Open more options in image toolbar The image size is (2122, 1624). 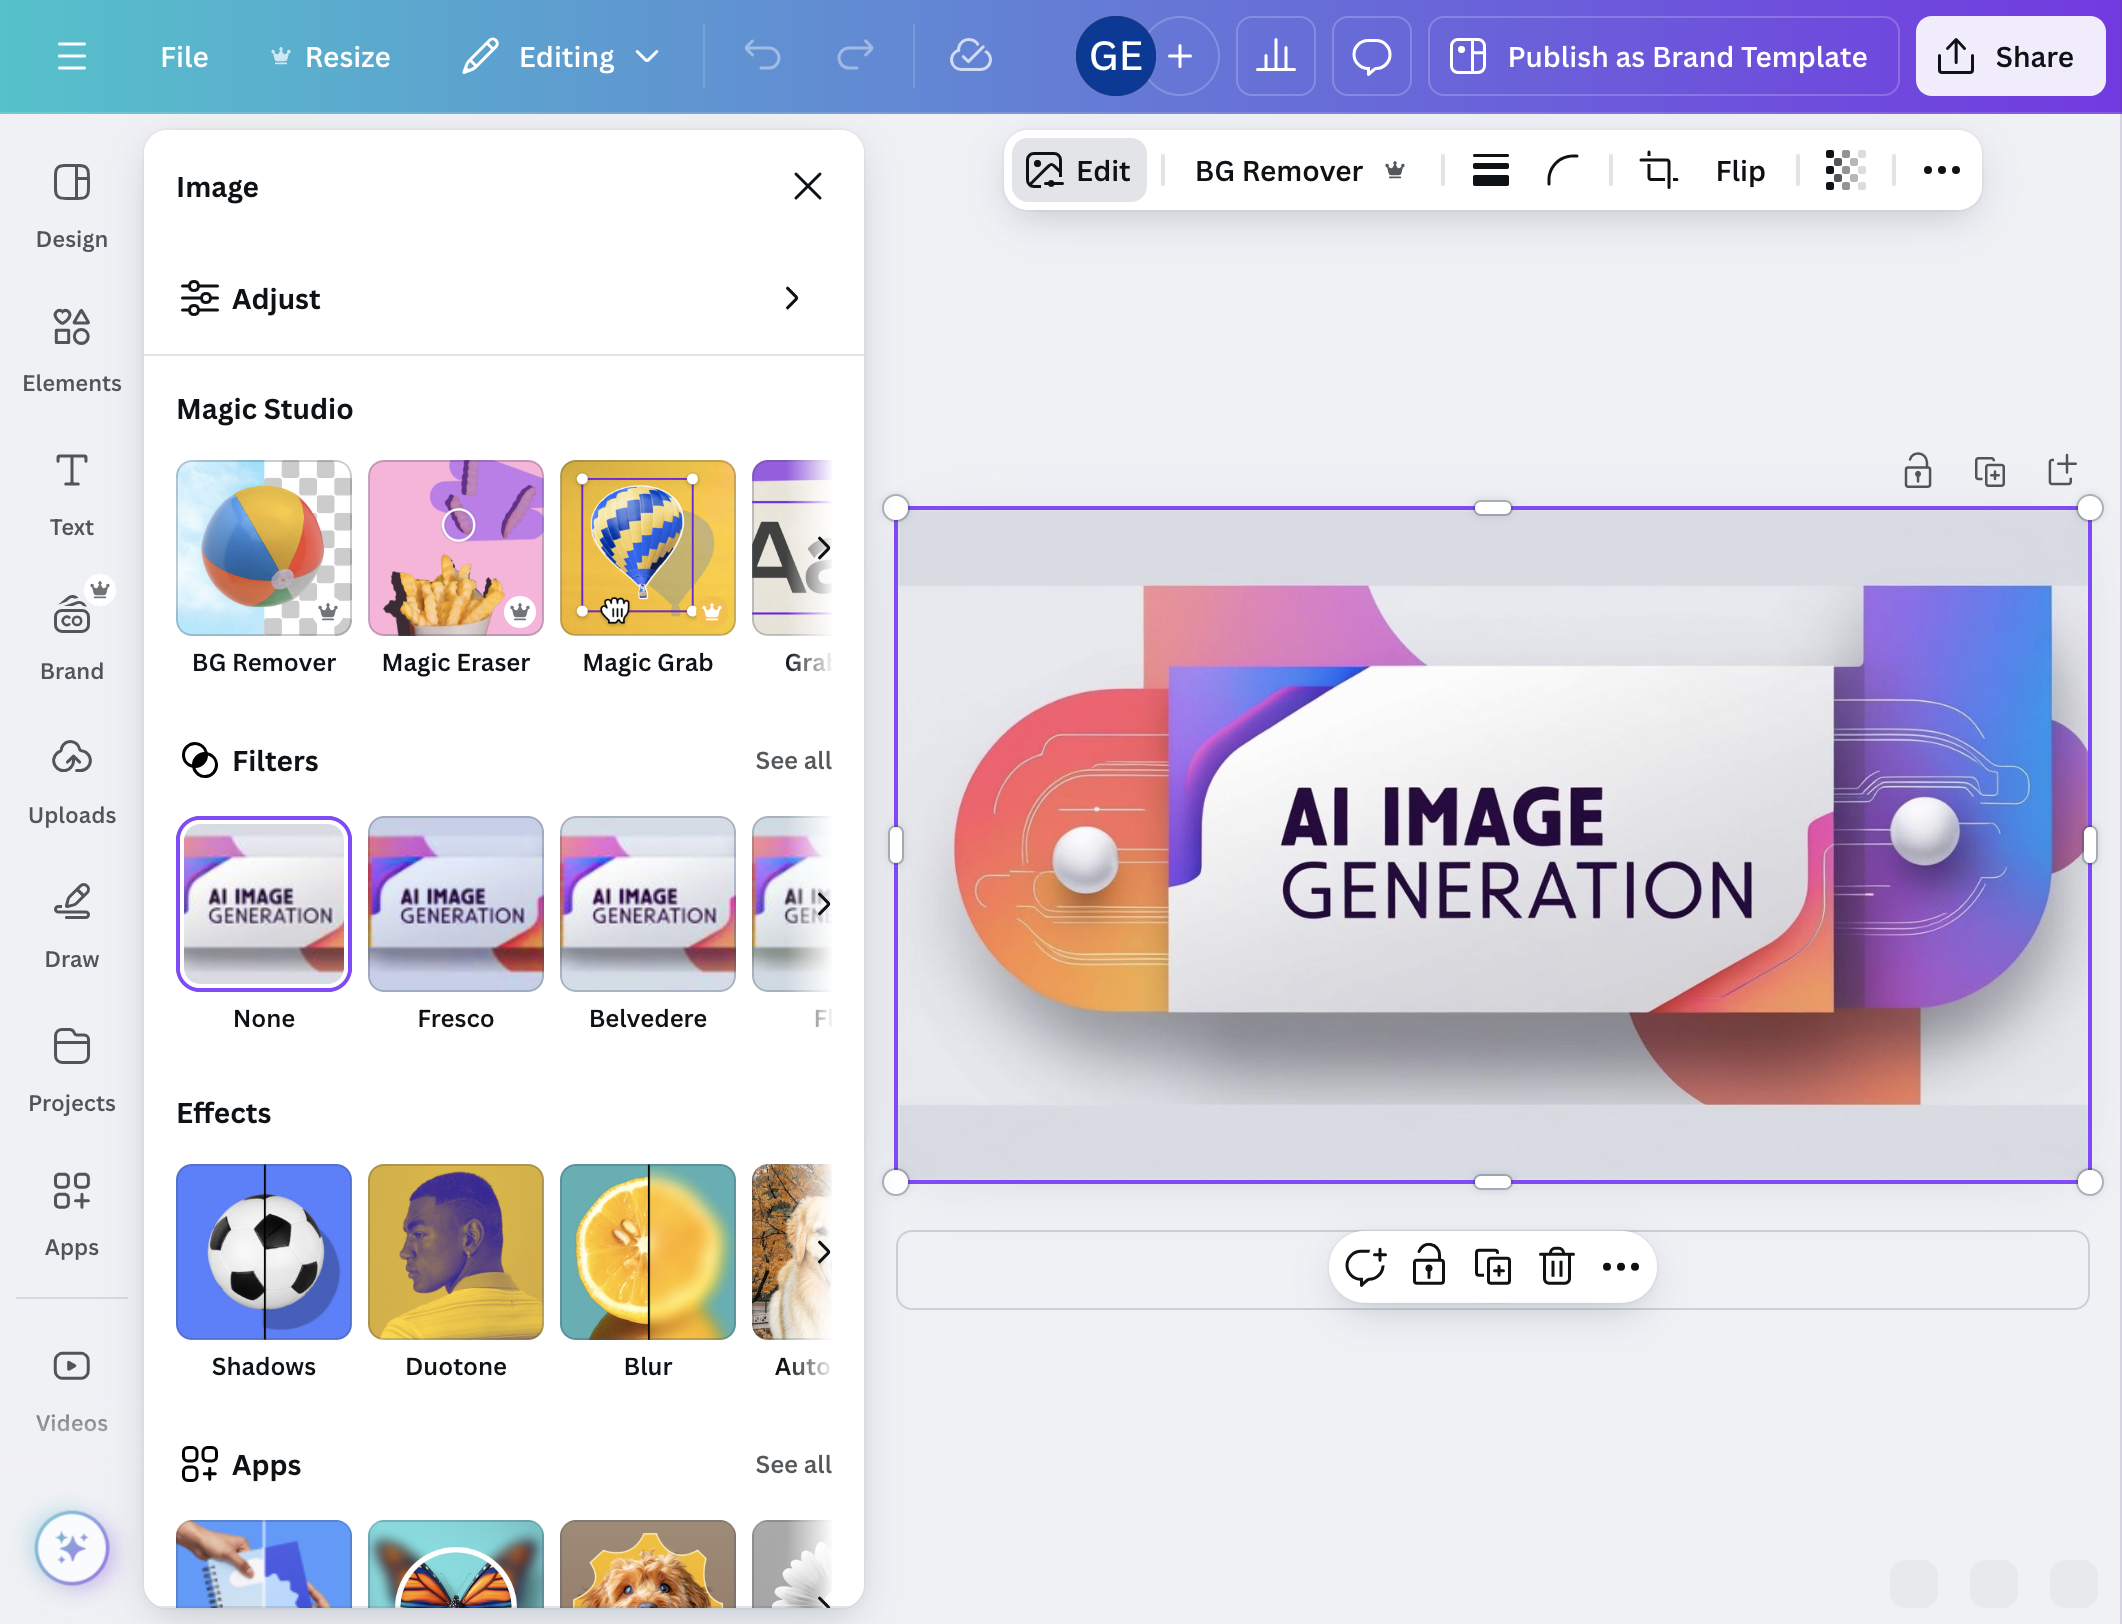1941,171
